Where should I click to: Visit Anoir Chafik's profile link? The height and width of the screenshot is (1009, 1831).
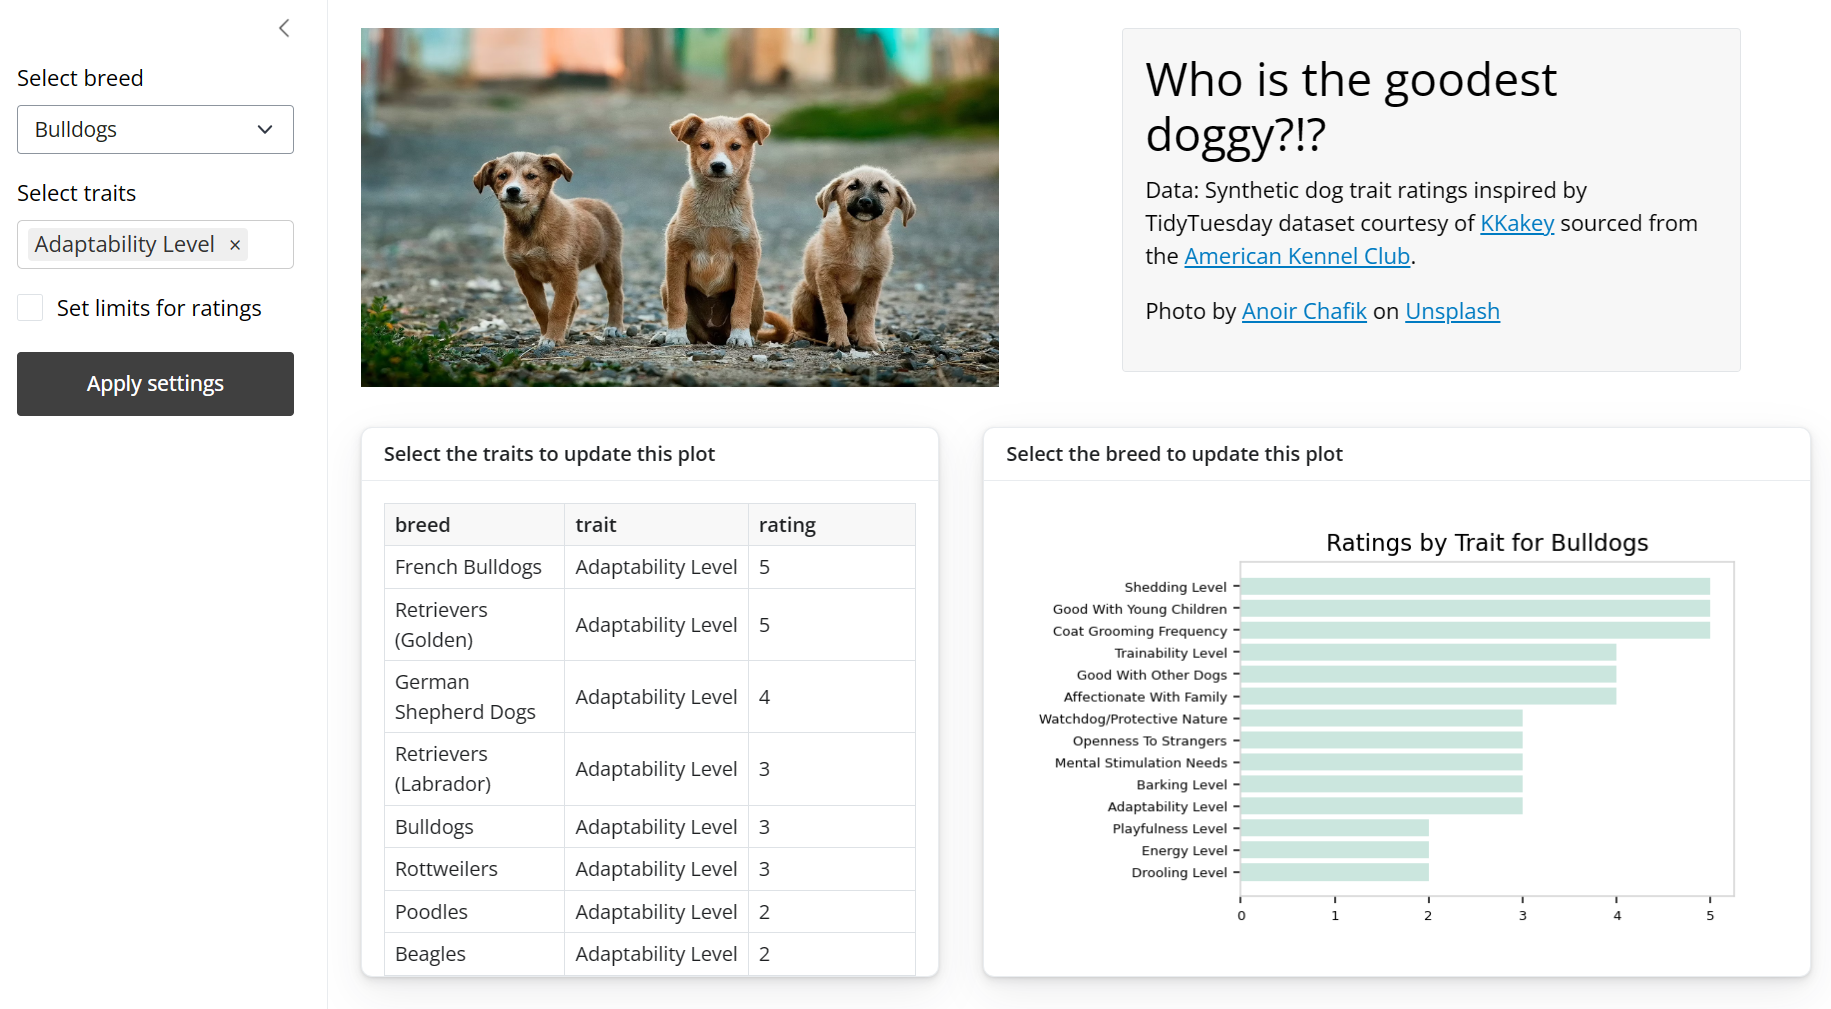[1303, 311]
